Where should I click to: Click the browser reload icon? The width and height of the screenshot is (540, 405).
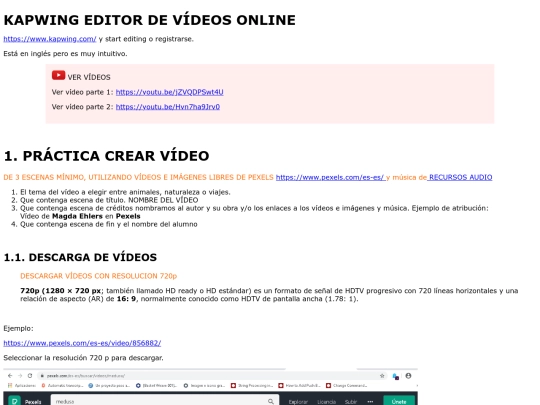click(30, 376)
